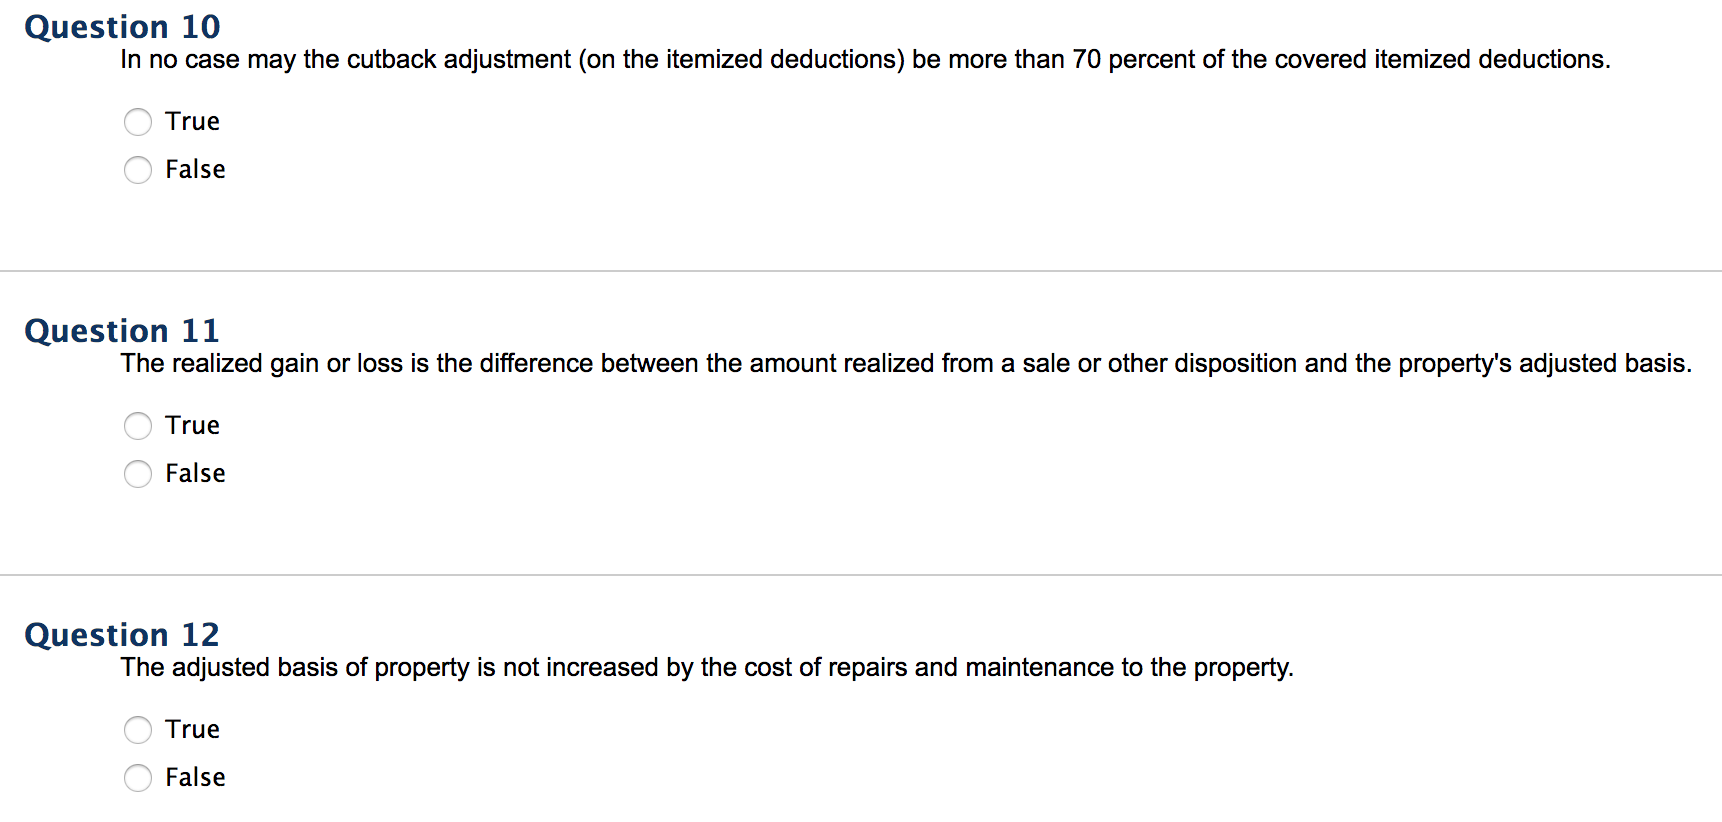Click the 'Question 10' heading
Viewport: 1722px width, 822px height.
(122, 27)
